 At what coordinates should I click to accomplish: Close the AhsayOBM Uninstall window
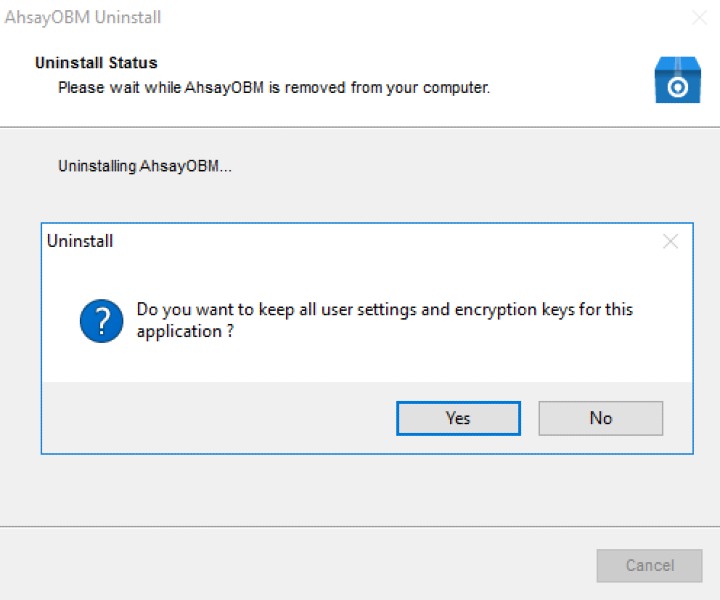699,18
